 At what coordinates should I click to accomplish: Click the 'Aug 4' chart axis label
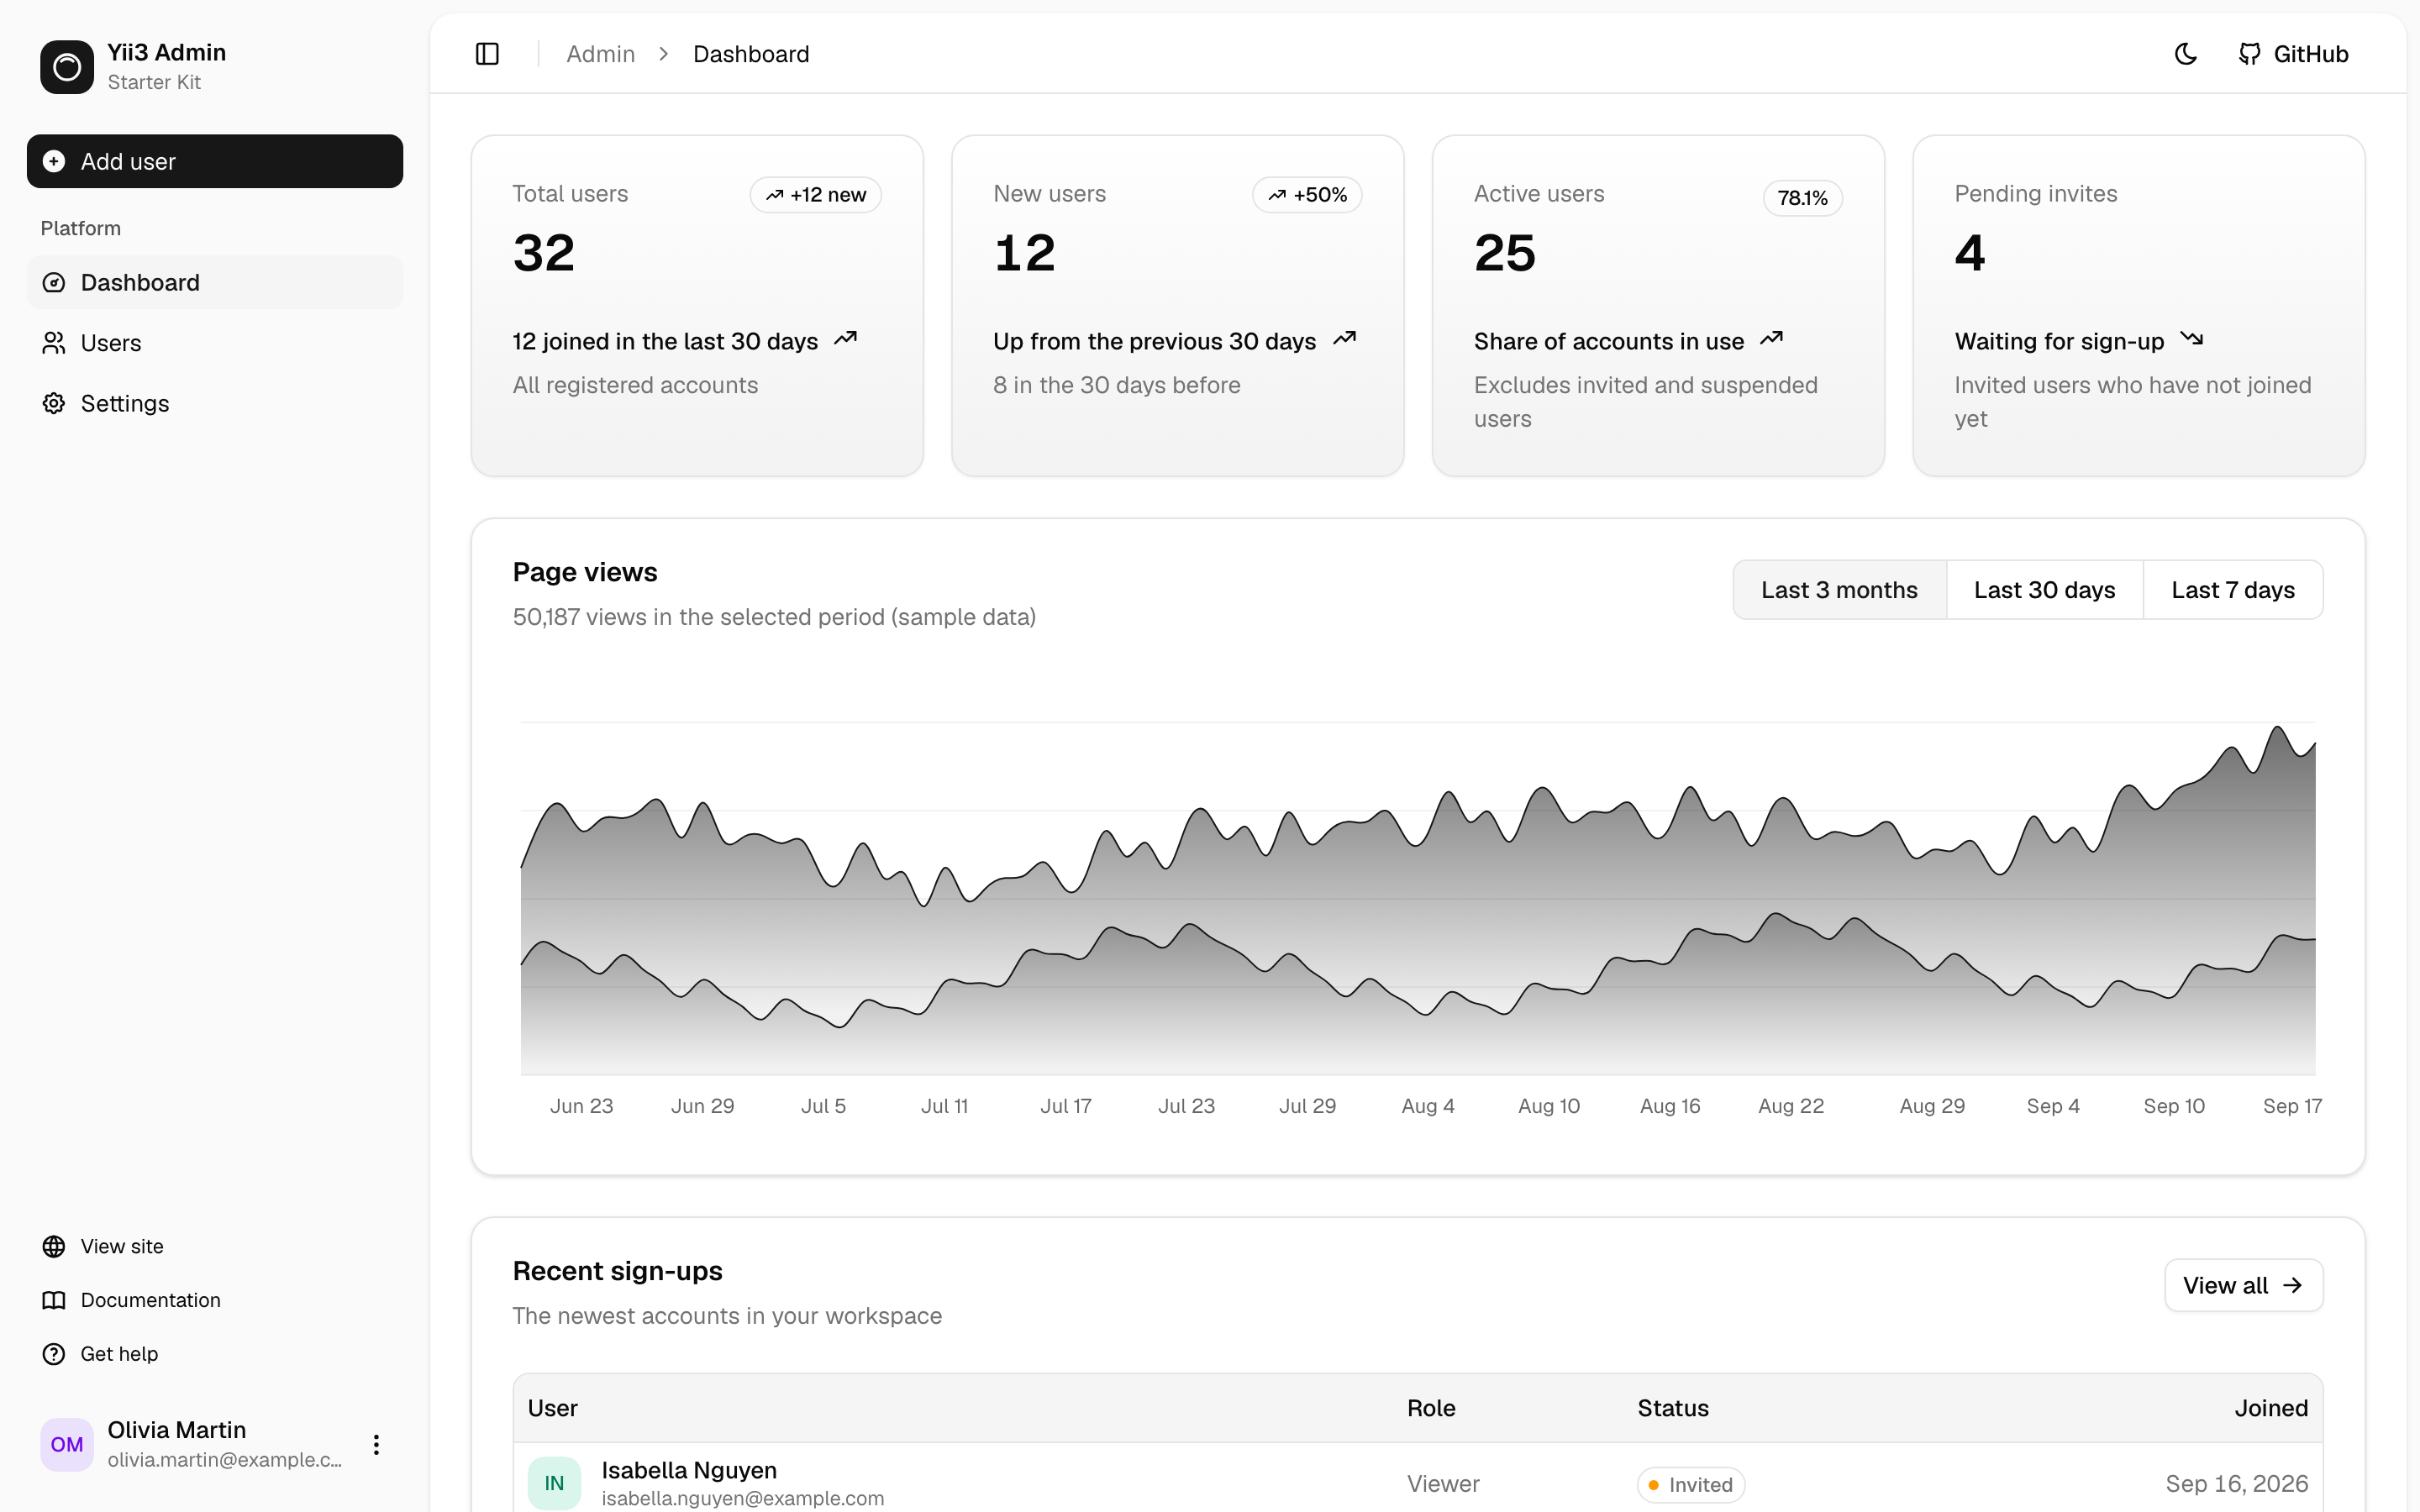(1428, 1106)
